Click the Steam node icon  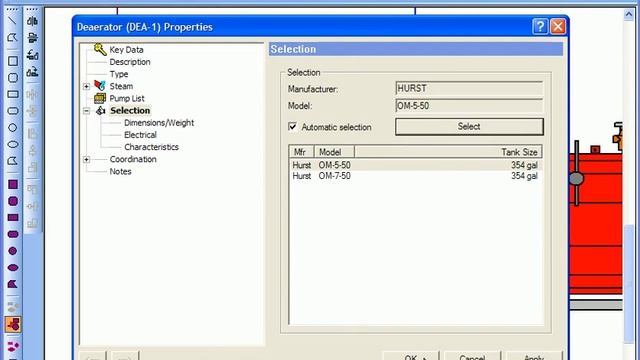[100, 86]
